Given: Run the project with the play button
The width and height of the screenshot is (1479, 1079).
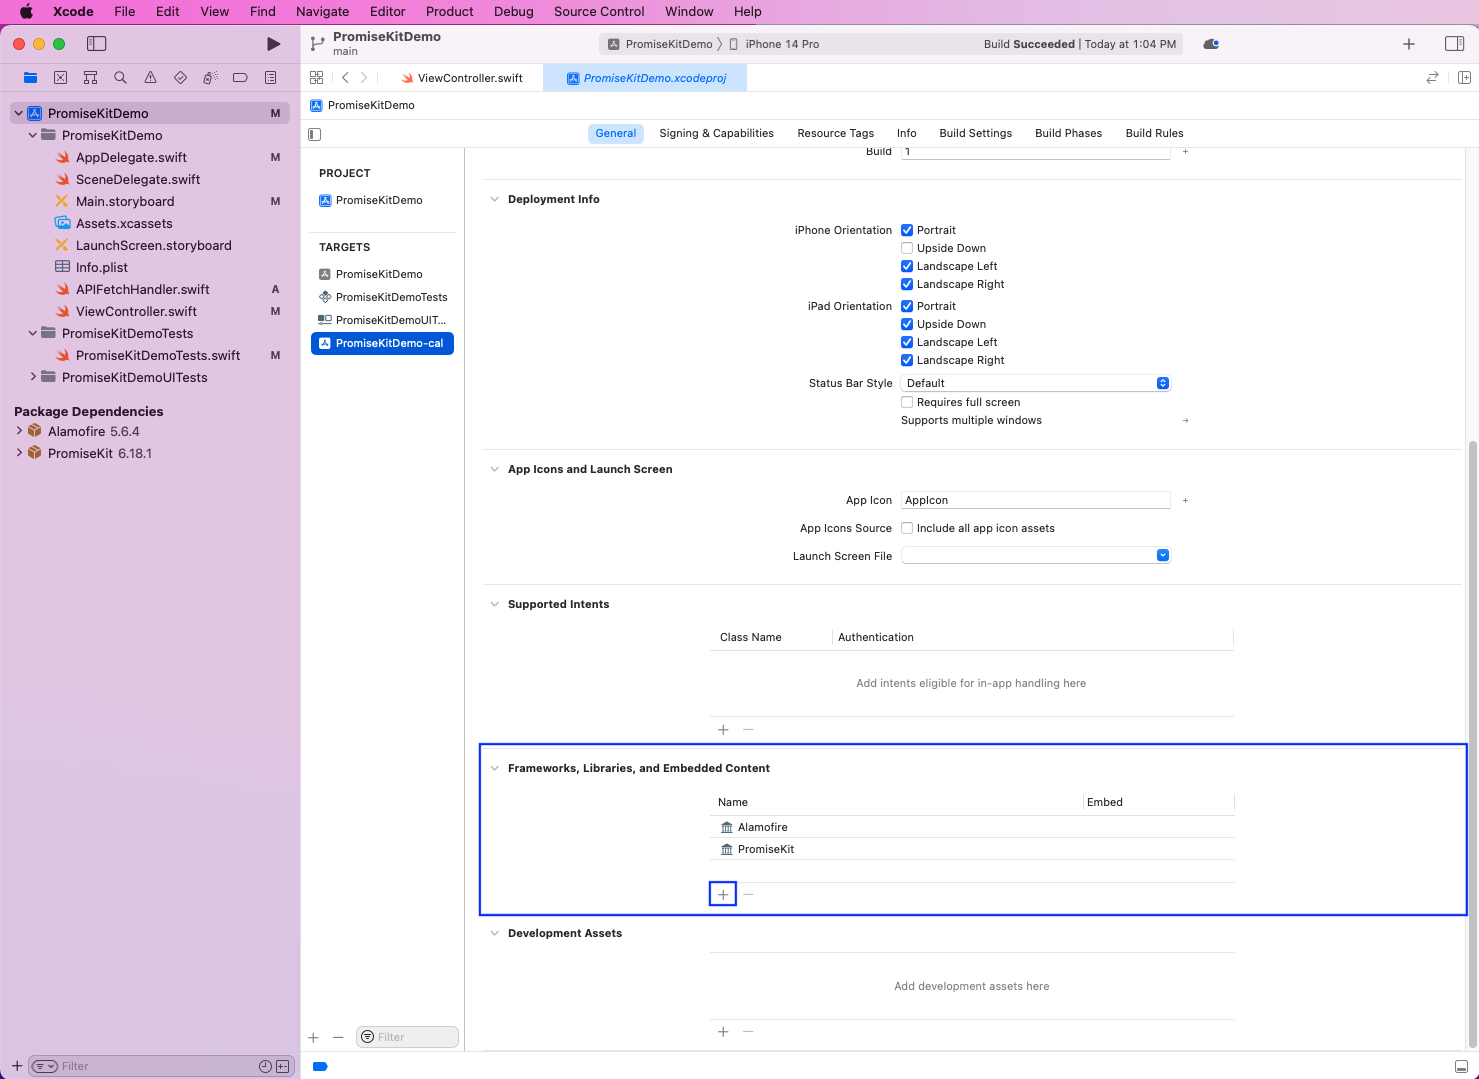Looking at the screenshot, I should (x=273, y=44).
